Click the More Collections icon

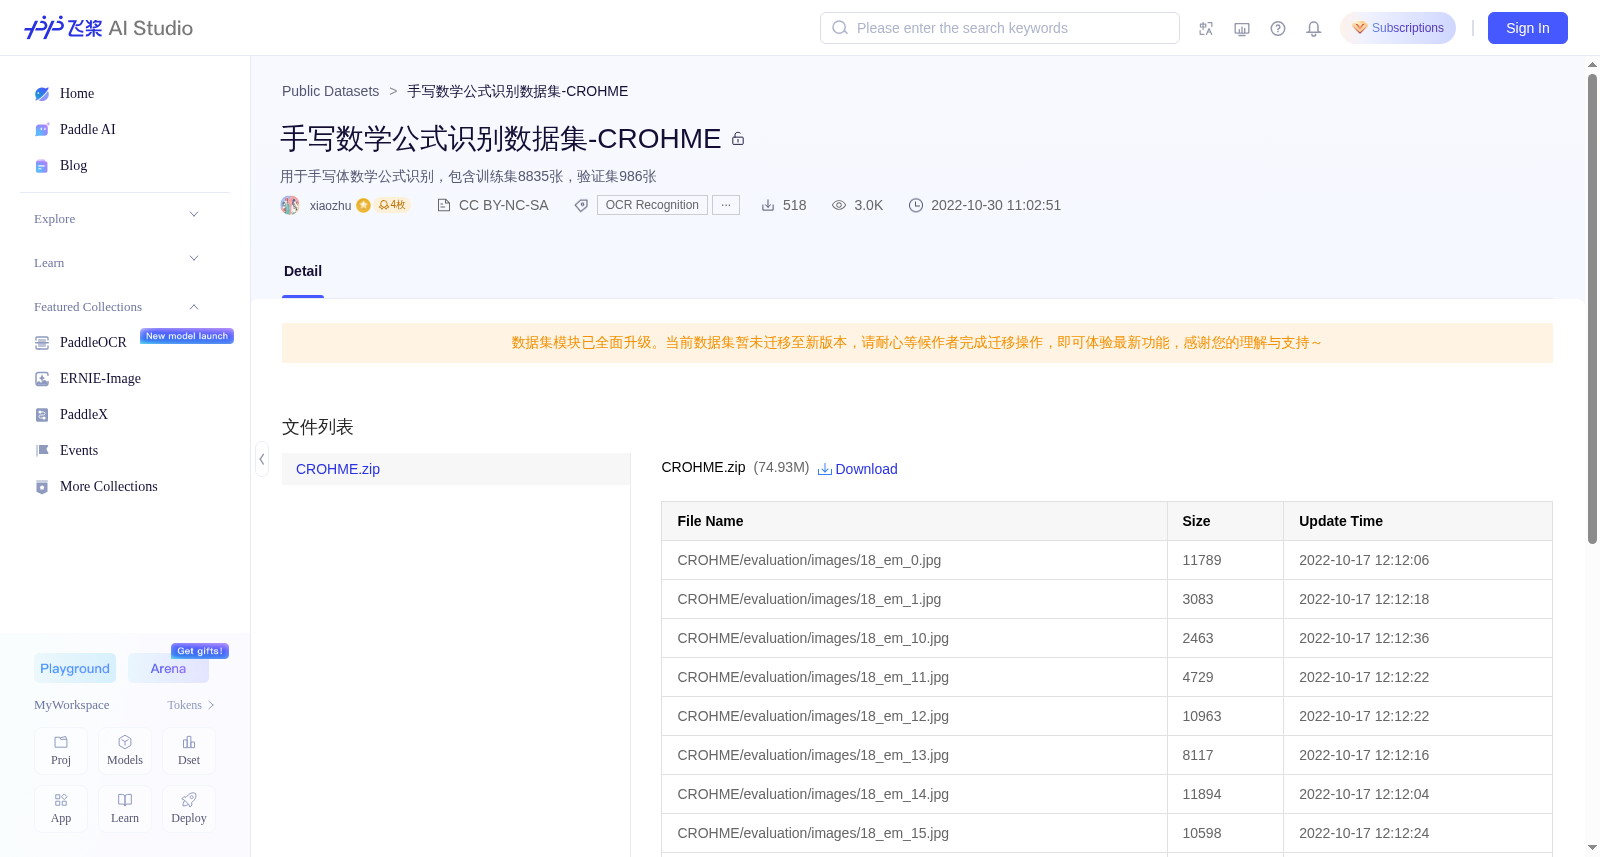pos(42,487)
